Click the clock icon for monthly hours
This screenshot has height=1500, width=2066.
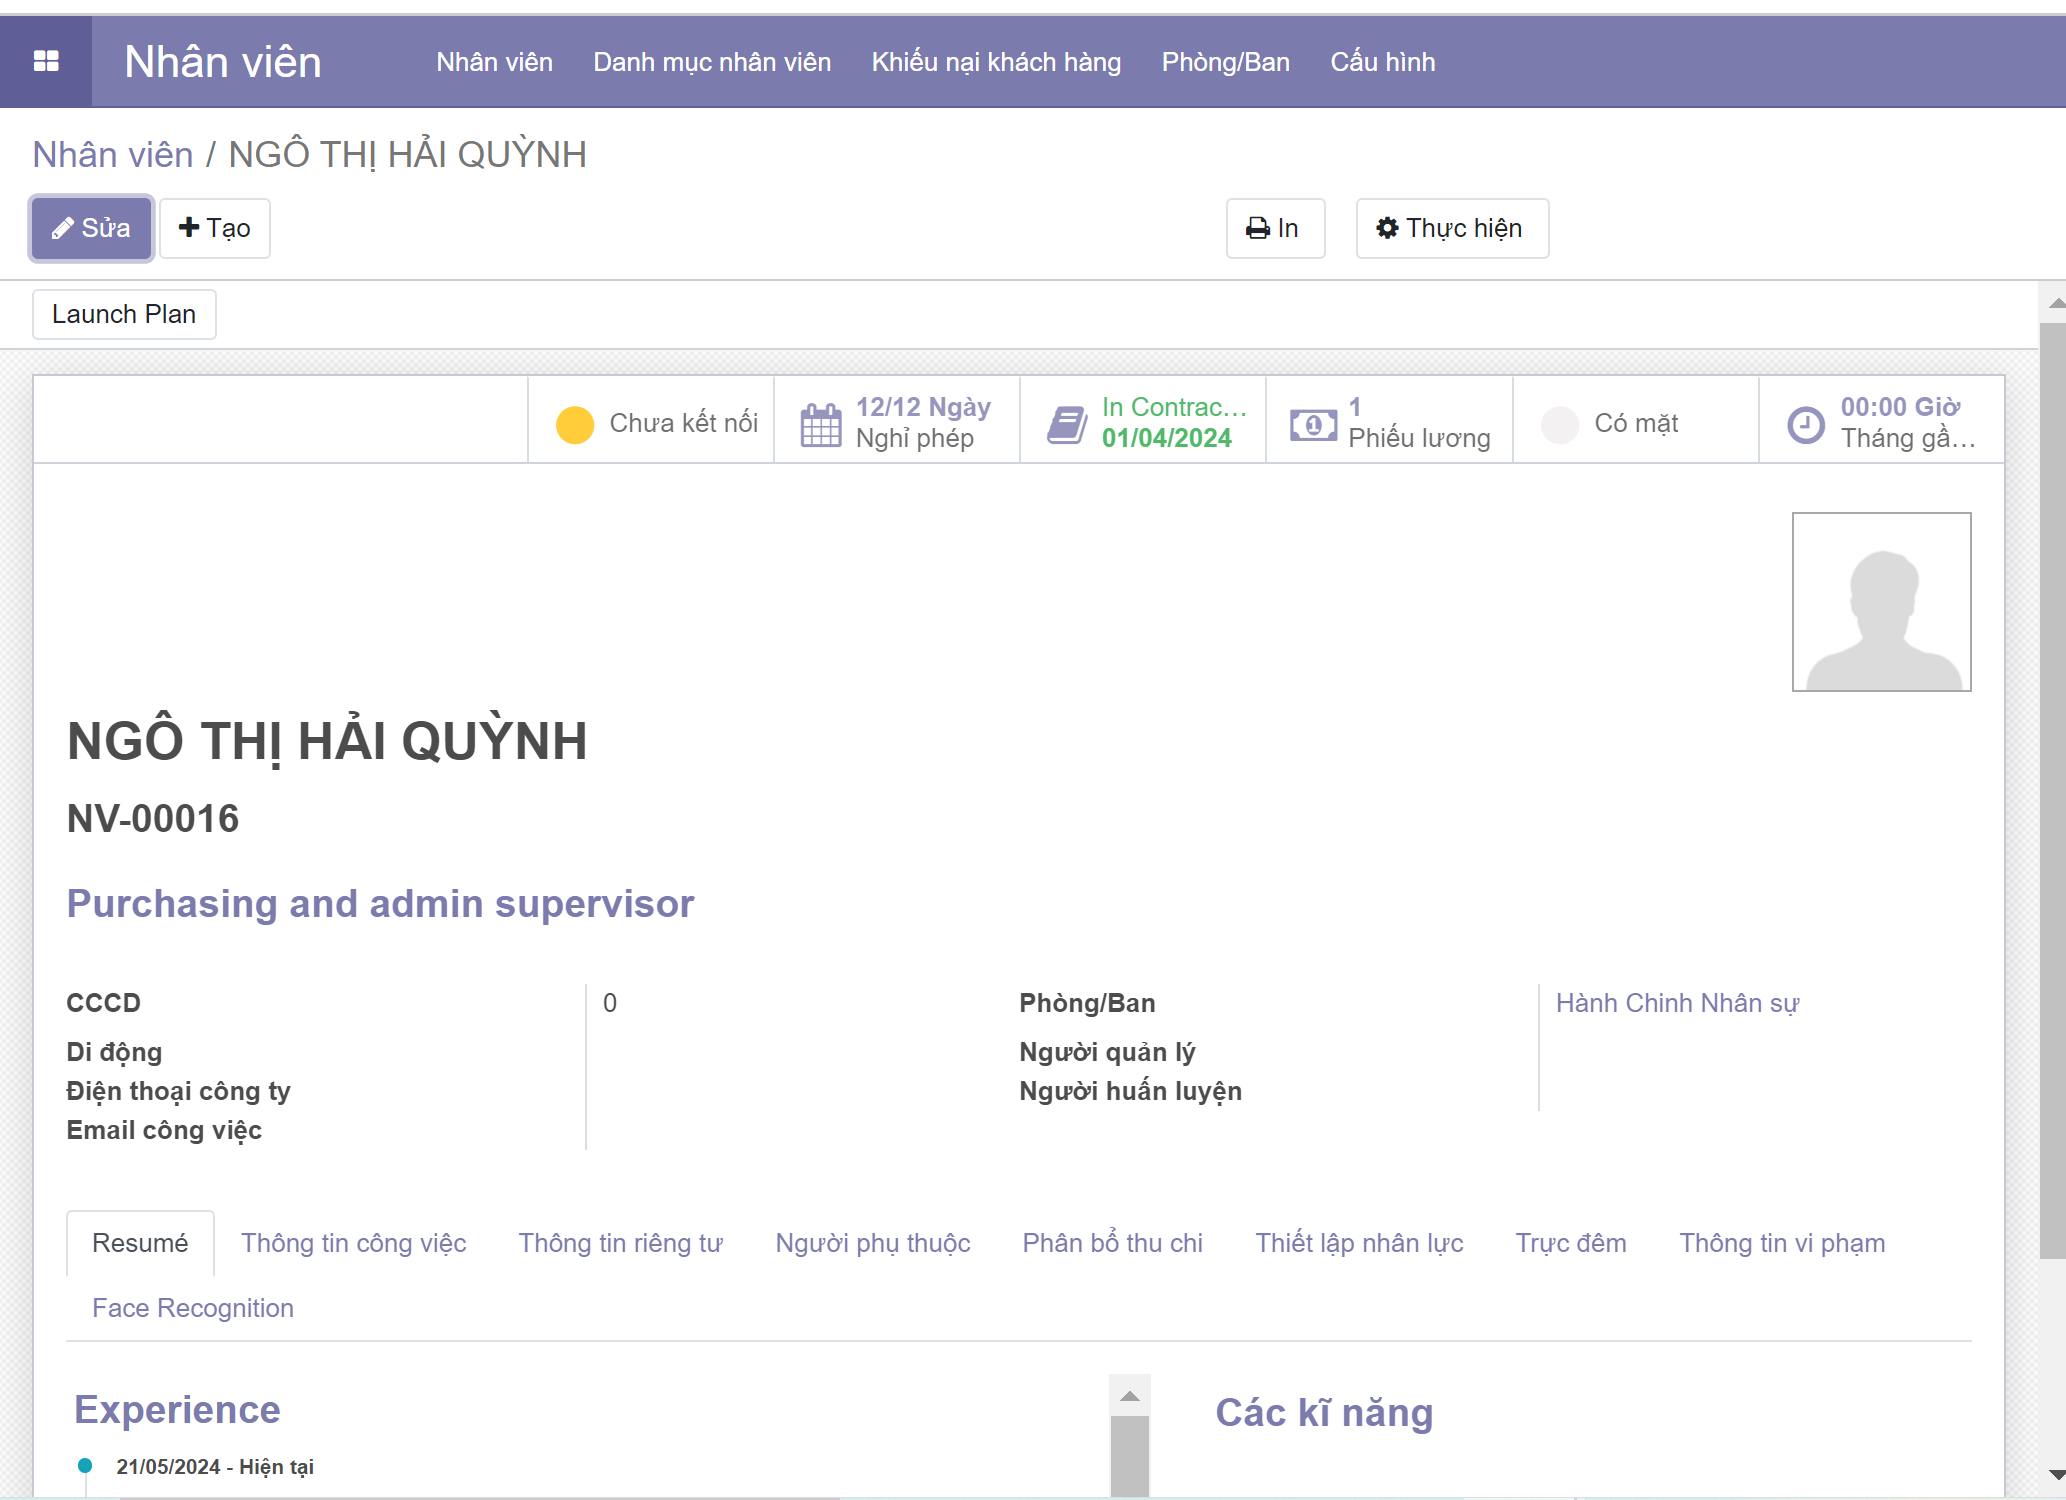[x=1805, y=424]
